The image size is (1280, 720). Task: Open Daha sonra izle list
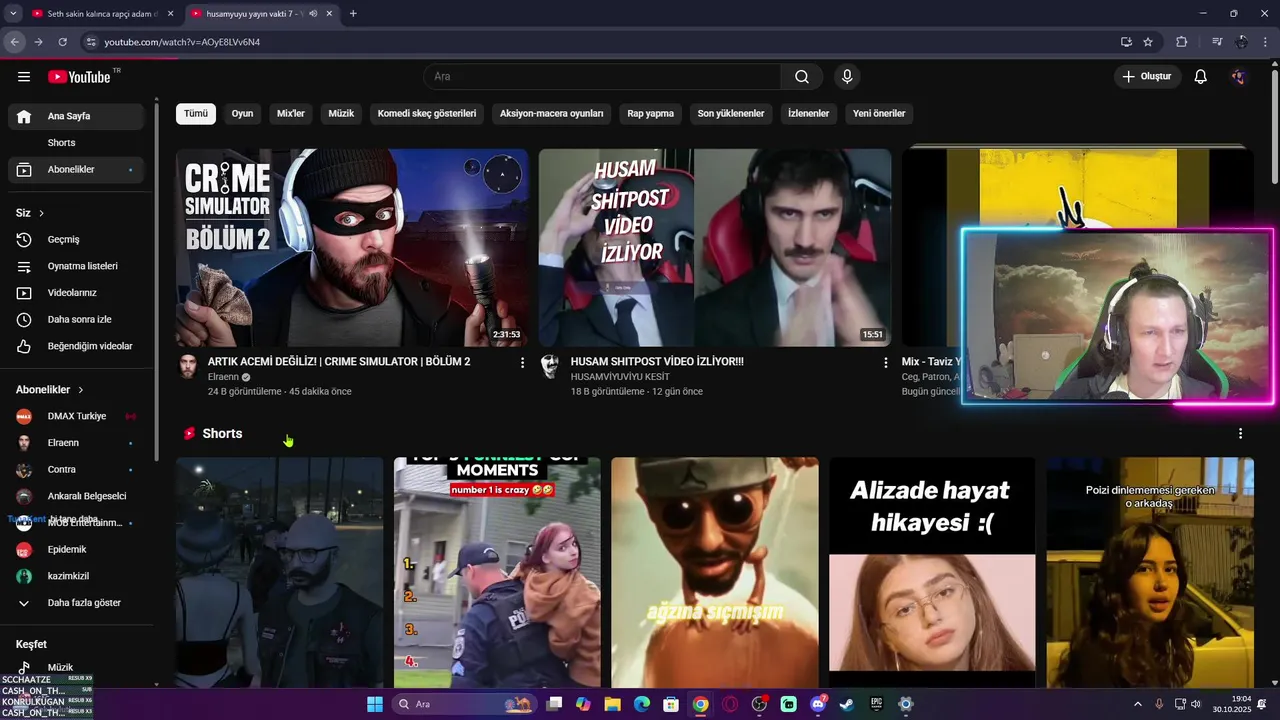[76, 320]
